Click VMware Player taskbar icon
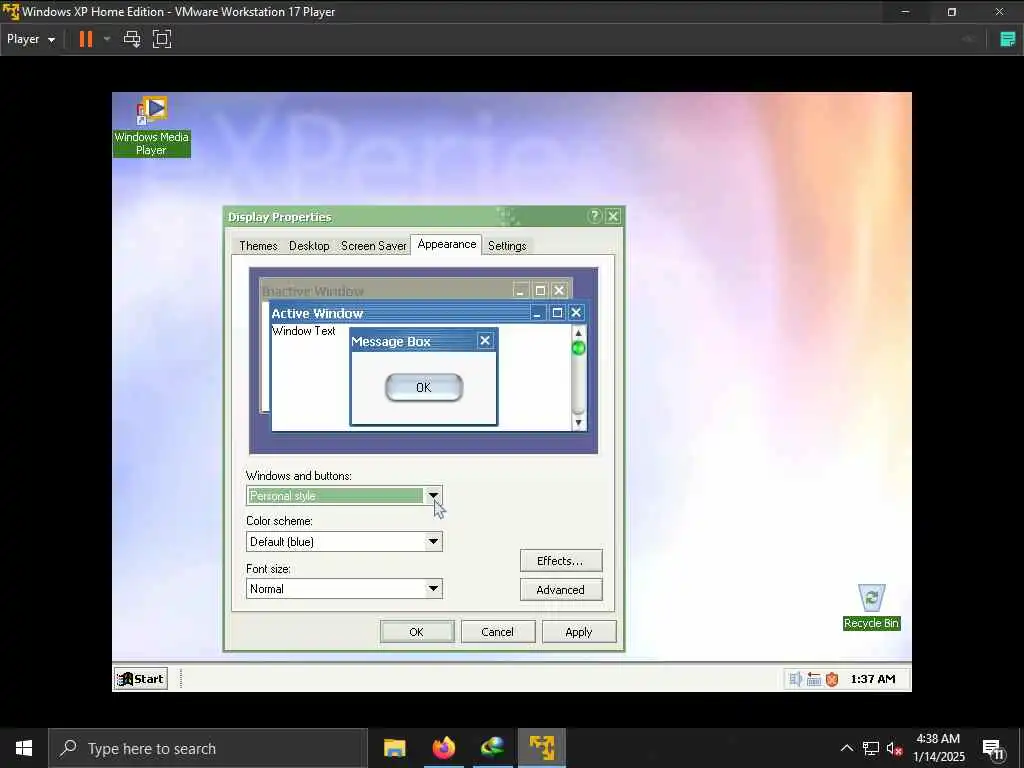 click(542, 748)
